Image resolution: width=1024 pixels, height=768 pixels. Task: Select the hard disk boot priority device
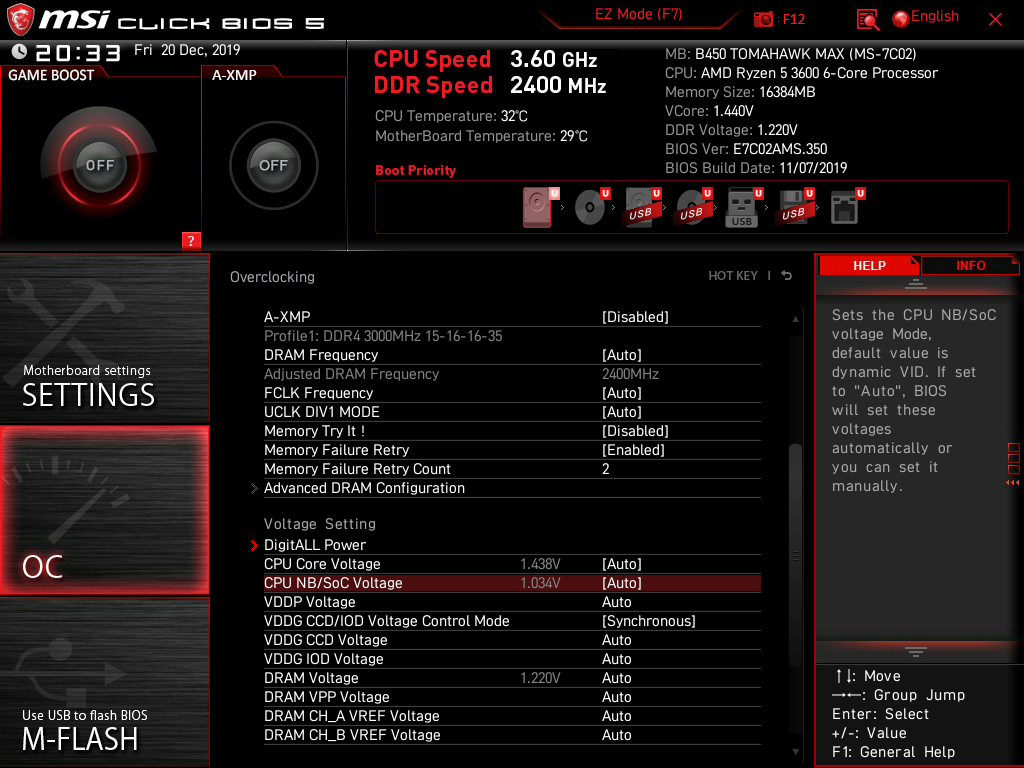click(538, 207)
